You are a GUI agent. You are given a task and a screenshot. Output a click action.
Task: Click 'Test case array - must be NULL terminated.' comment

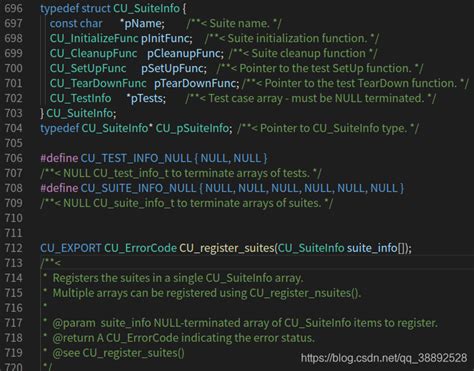click(317, 98)
